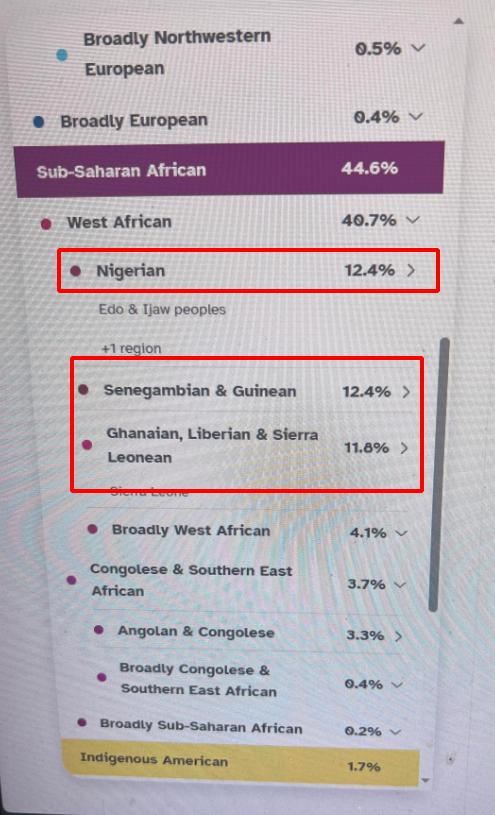The image size is (495, 815).
Task: Expand Broadly Congolese & Southern East African chevron
Action: click(x=397, y=685)
